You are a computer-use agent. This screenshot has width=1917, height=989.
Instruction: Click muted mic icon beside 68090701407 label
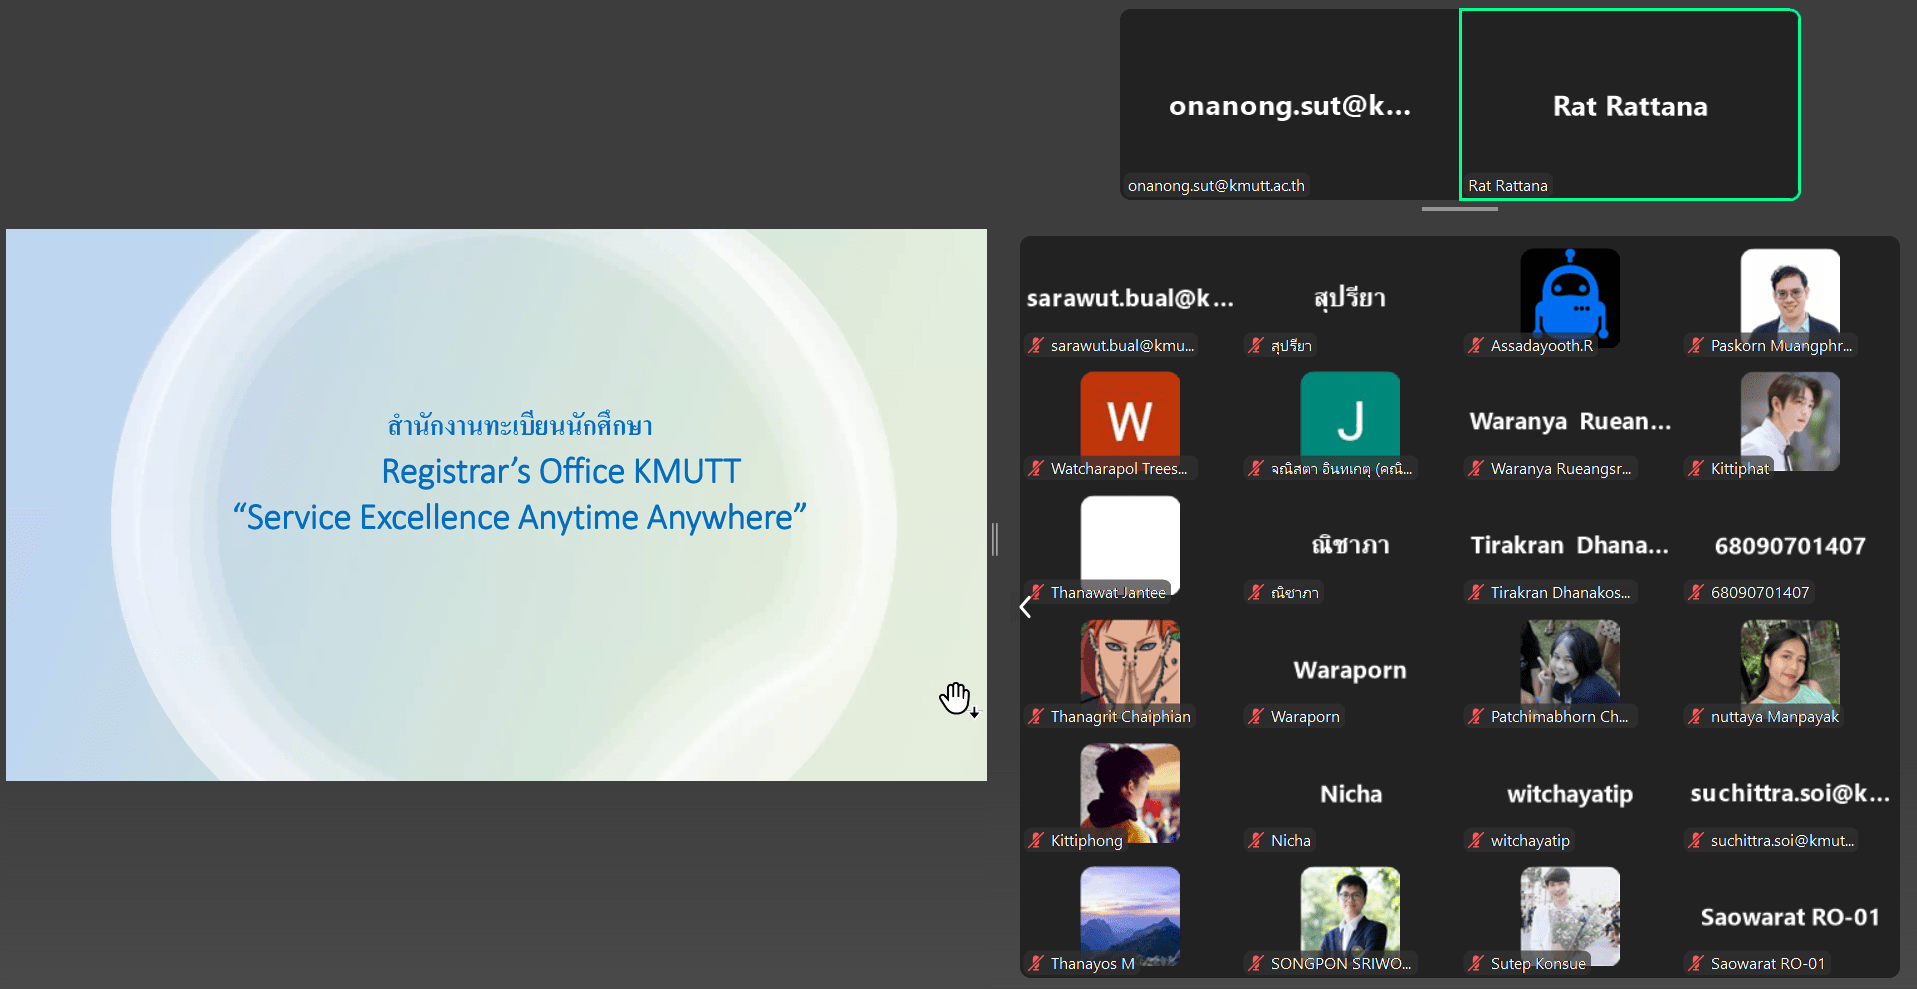tap(1696, 593)
